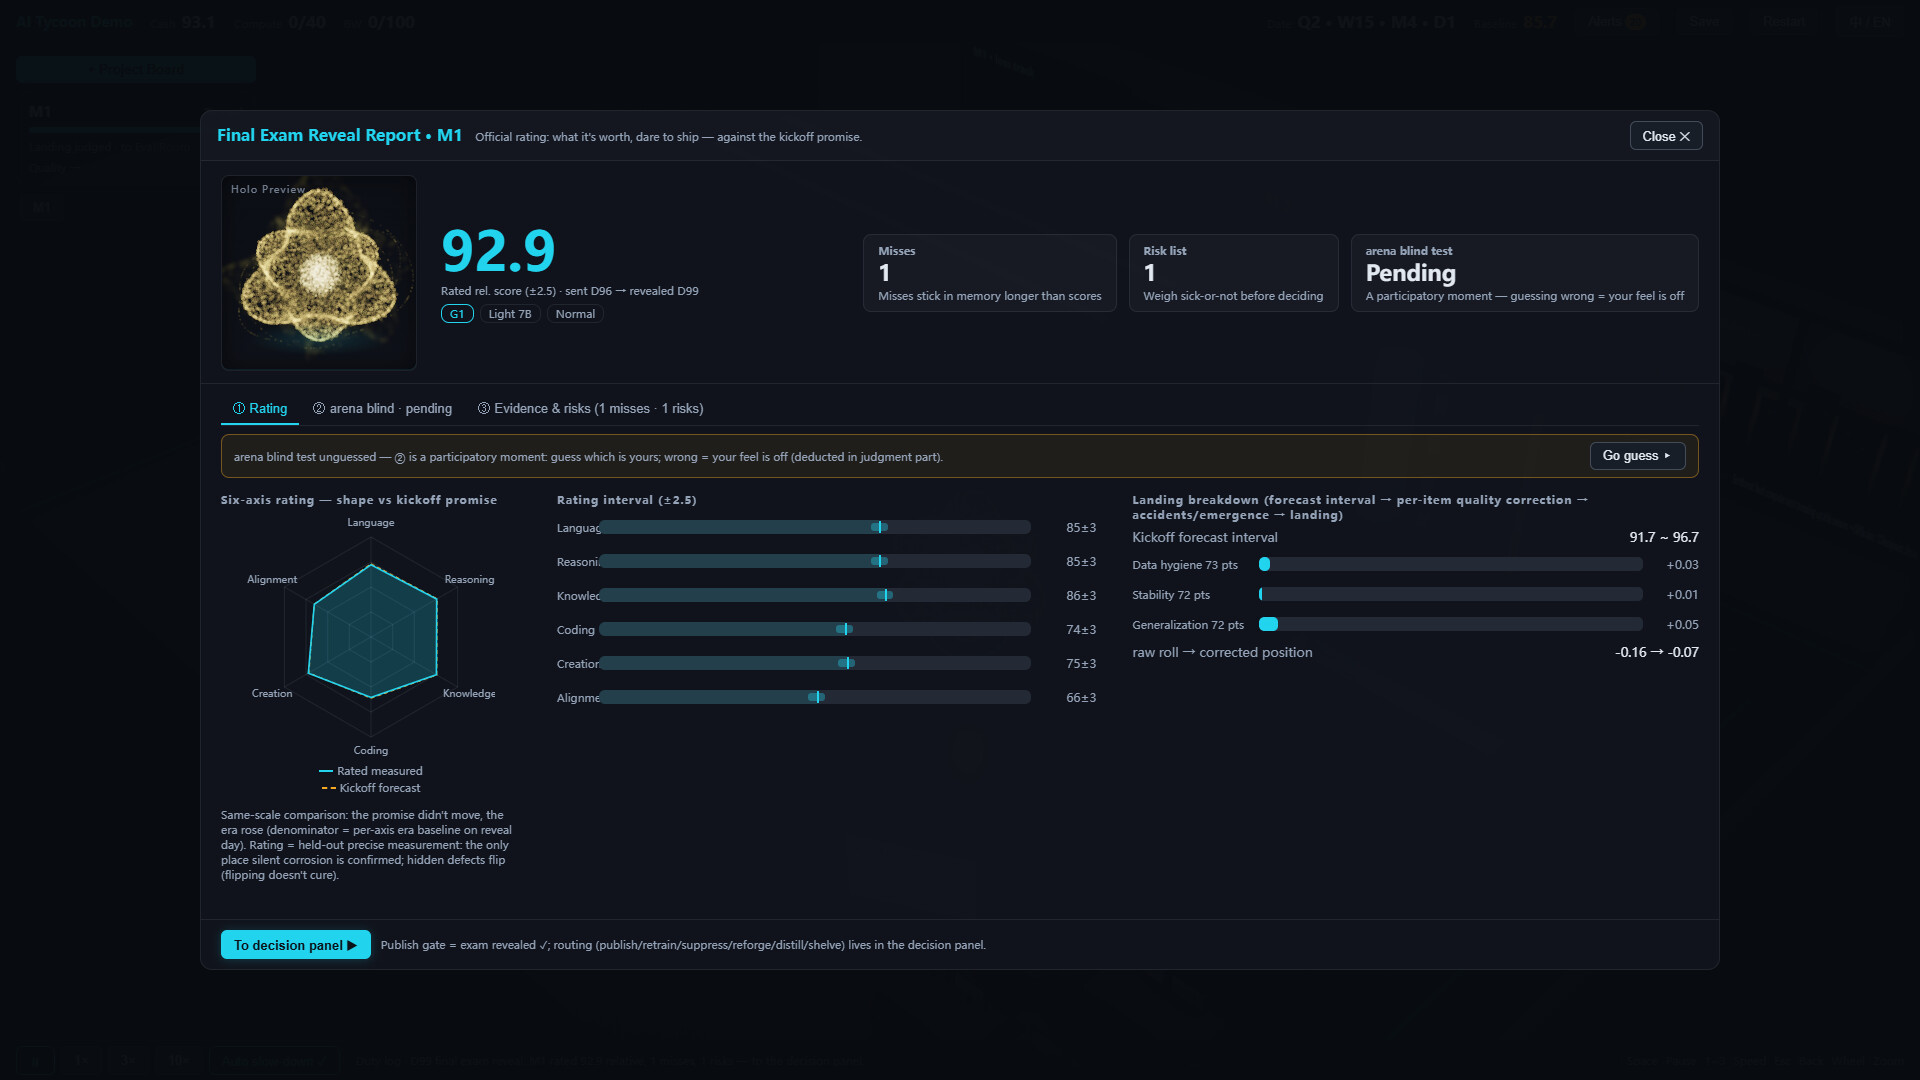Image resolution: width=1920 pixels, height=1080 pixels.
Task: Click the circled-3 icon on Evidence tab
Action: [484, 408]
